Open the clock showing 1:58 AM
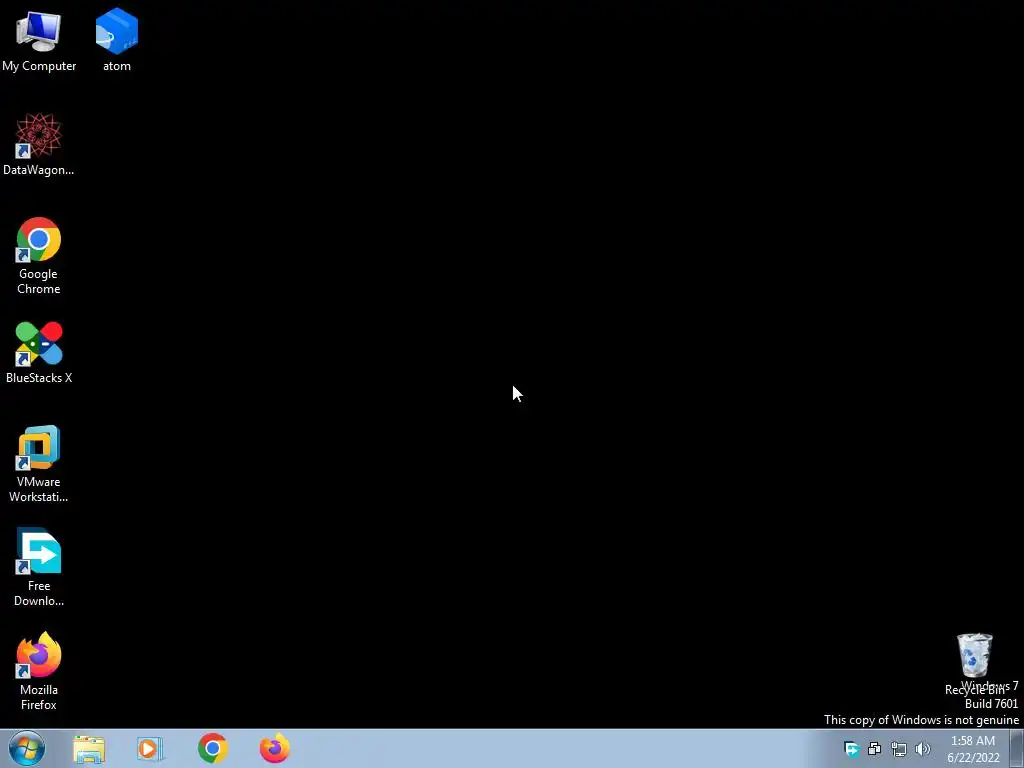 point(973,749)
